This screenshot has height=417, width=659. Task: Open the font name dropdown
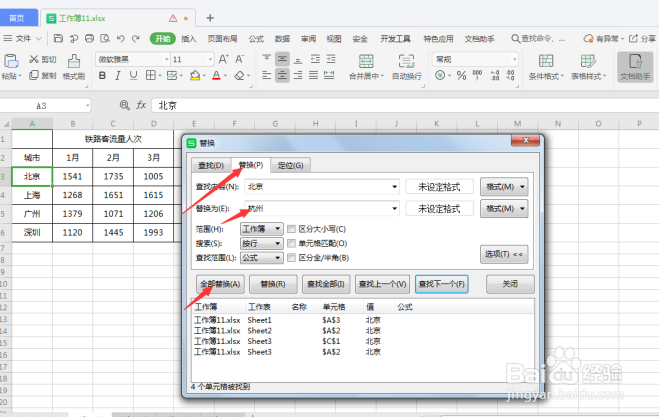click(x=166, y=59)
